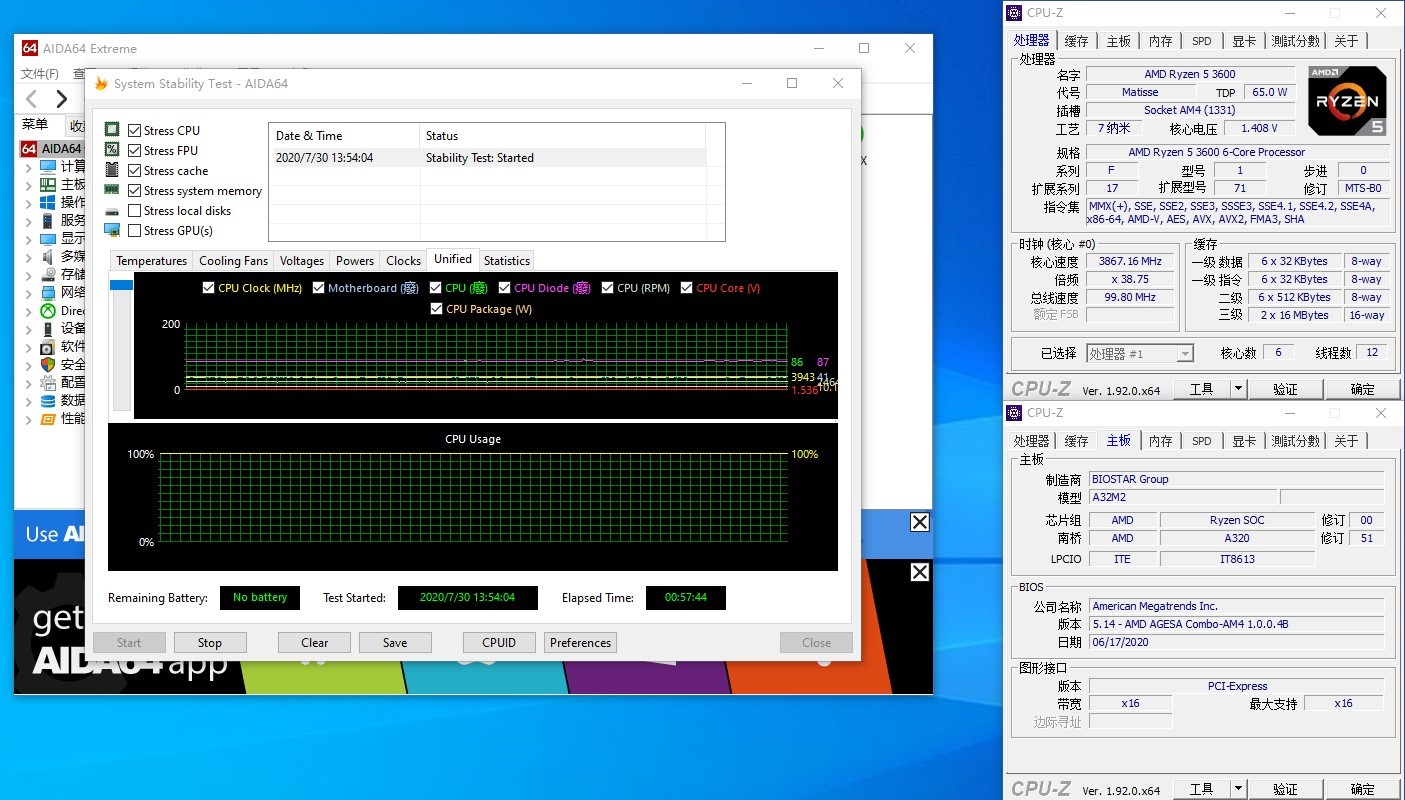Click the motherboard icon in AIDA64 tree
The image size is (1405, 800).
coord(48,184)
